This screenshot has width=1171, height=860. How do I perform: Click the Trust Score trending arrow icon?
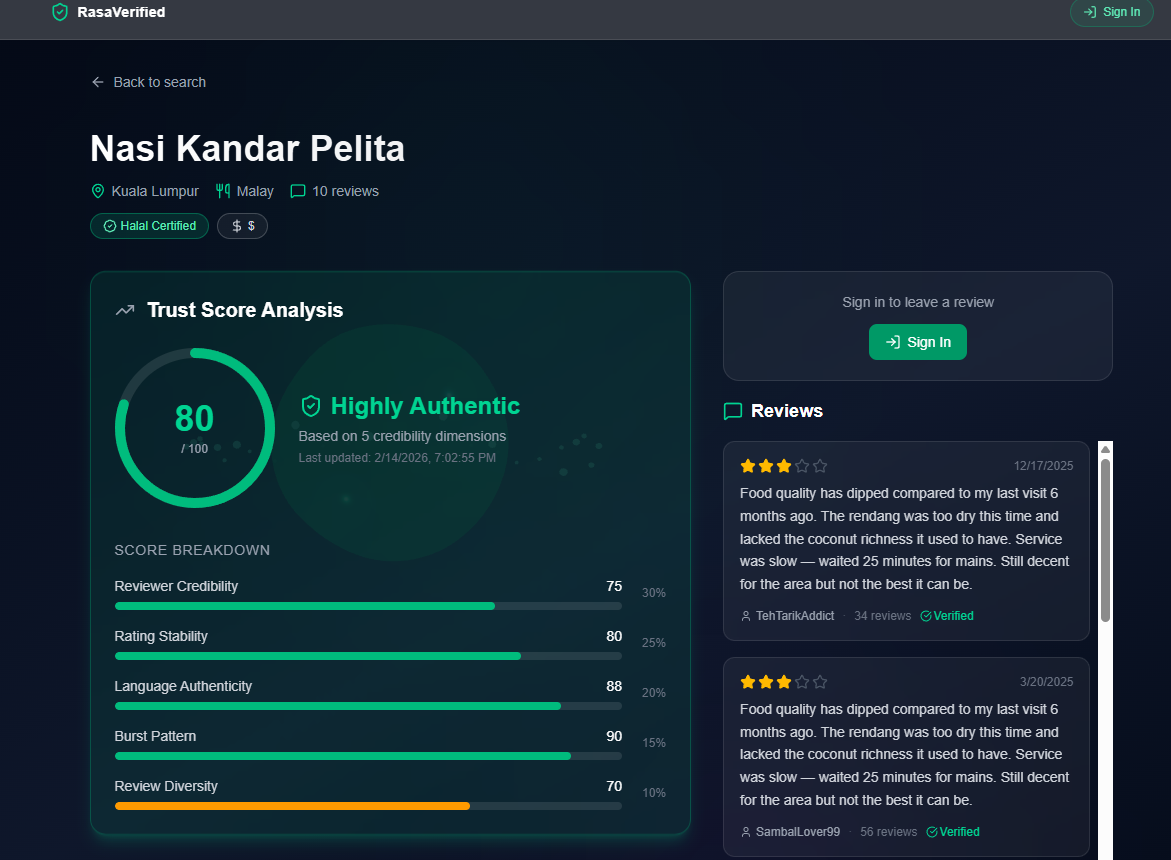coord(125,310)
